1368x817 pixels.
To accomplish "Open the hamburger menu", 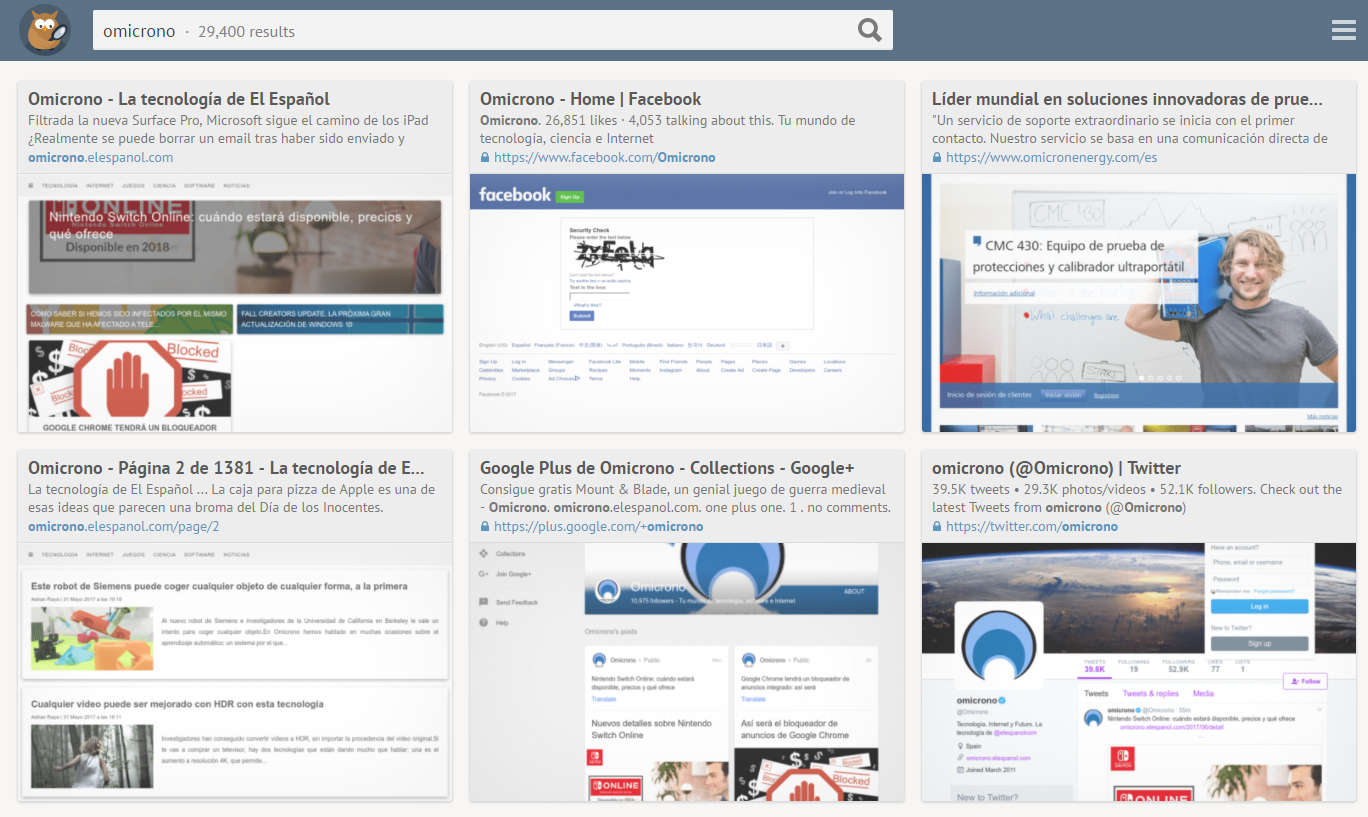I will (x=1344, y=30).
